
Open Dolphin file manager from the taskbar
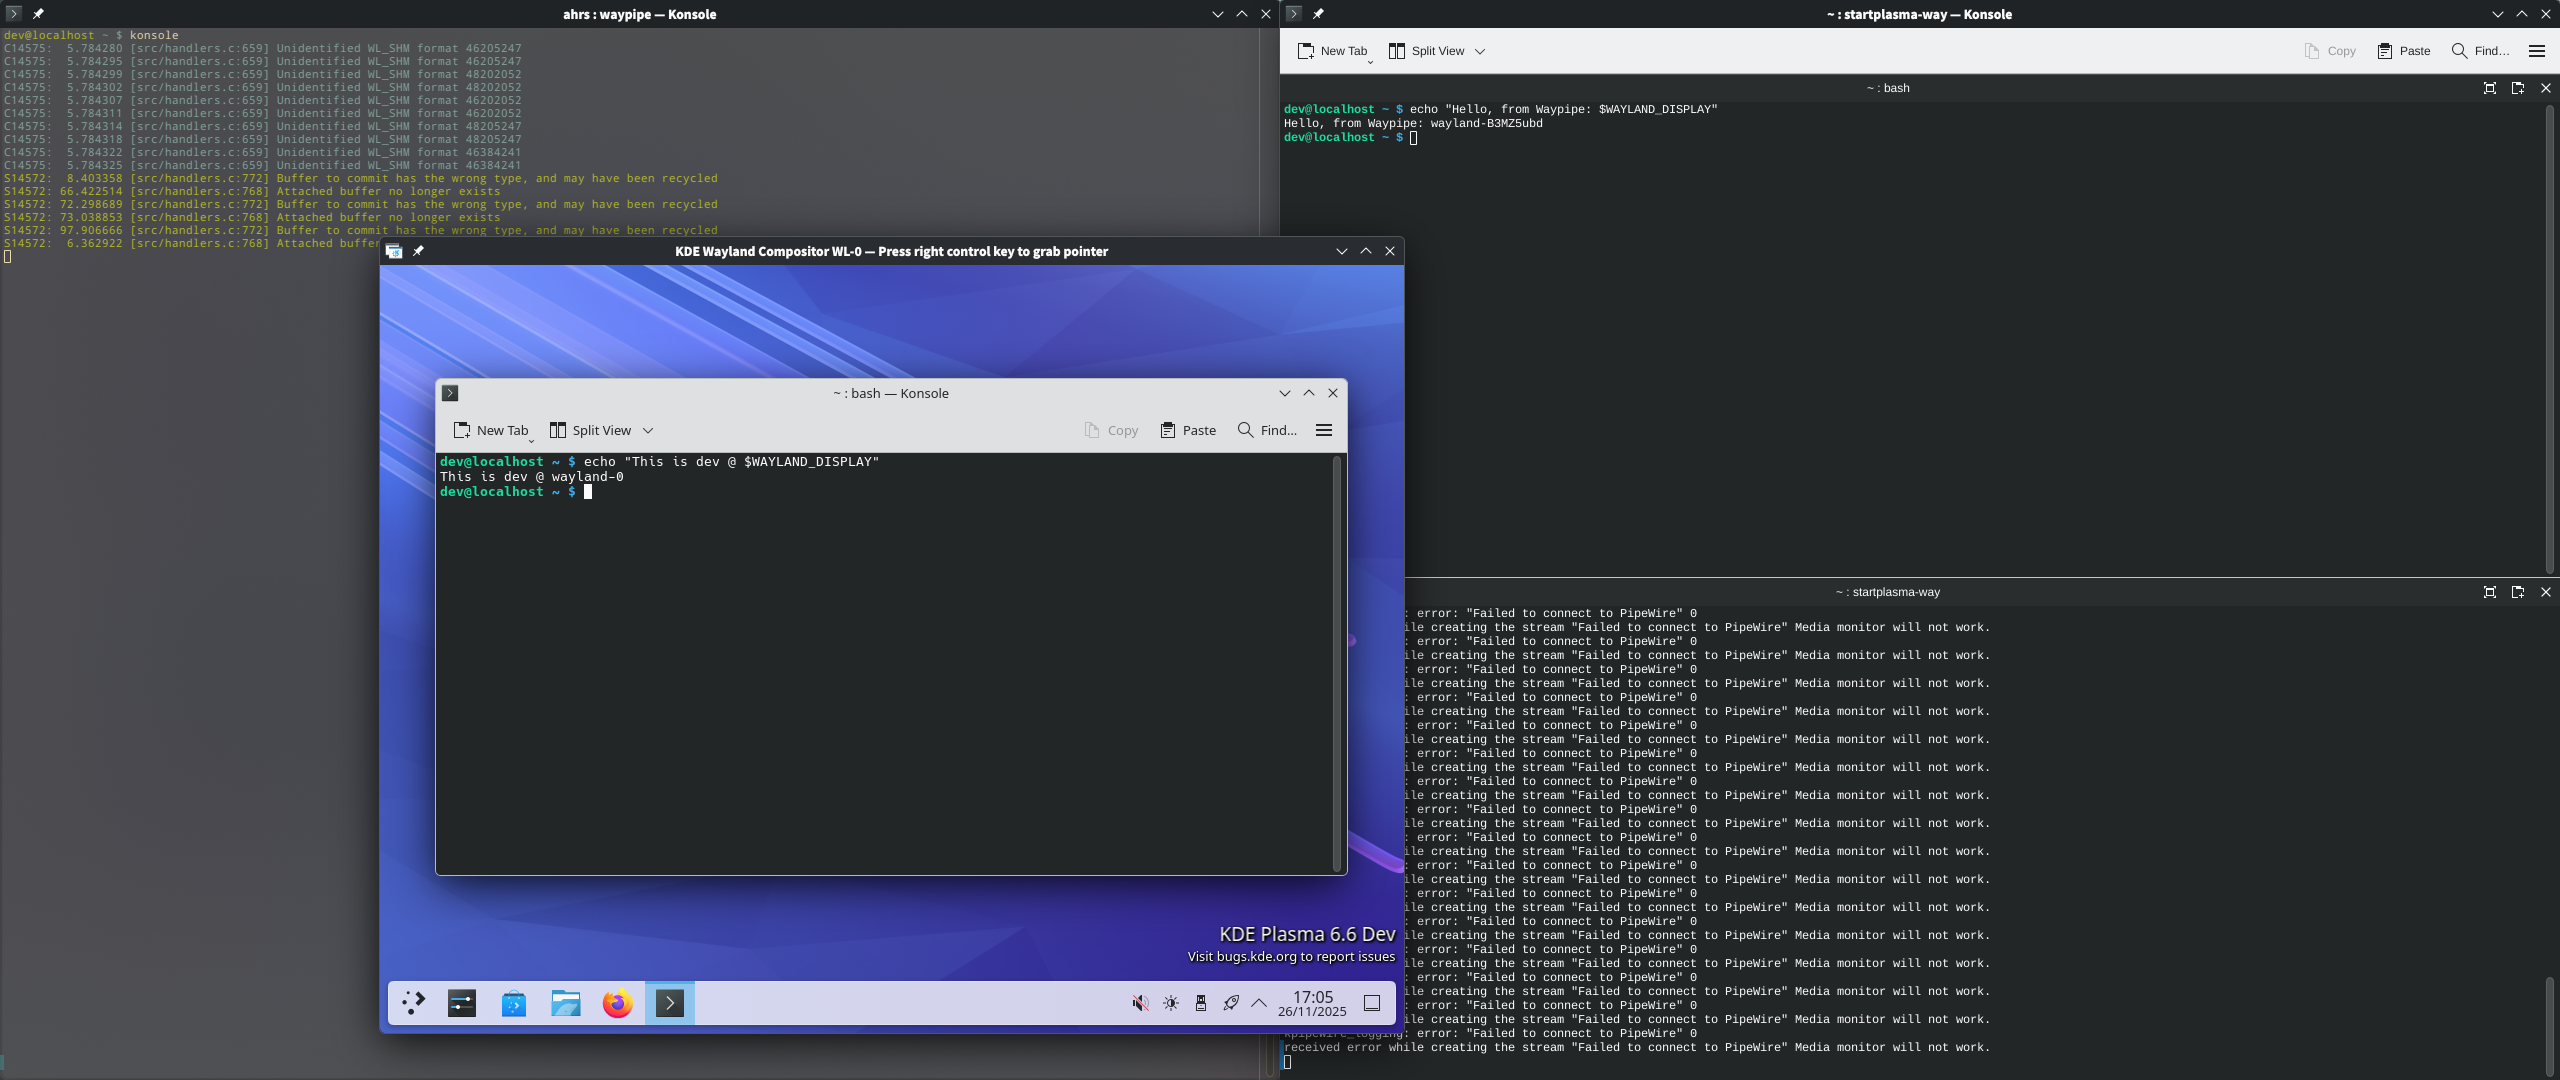(566, 1003)
